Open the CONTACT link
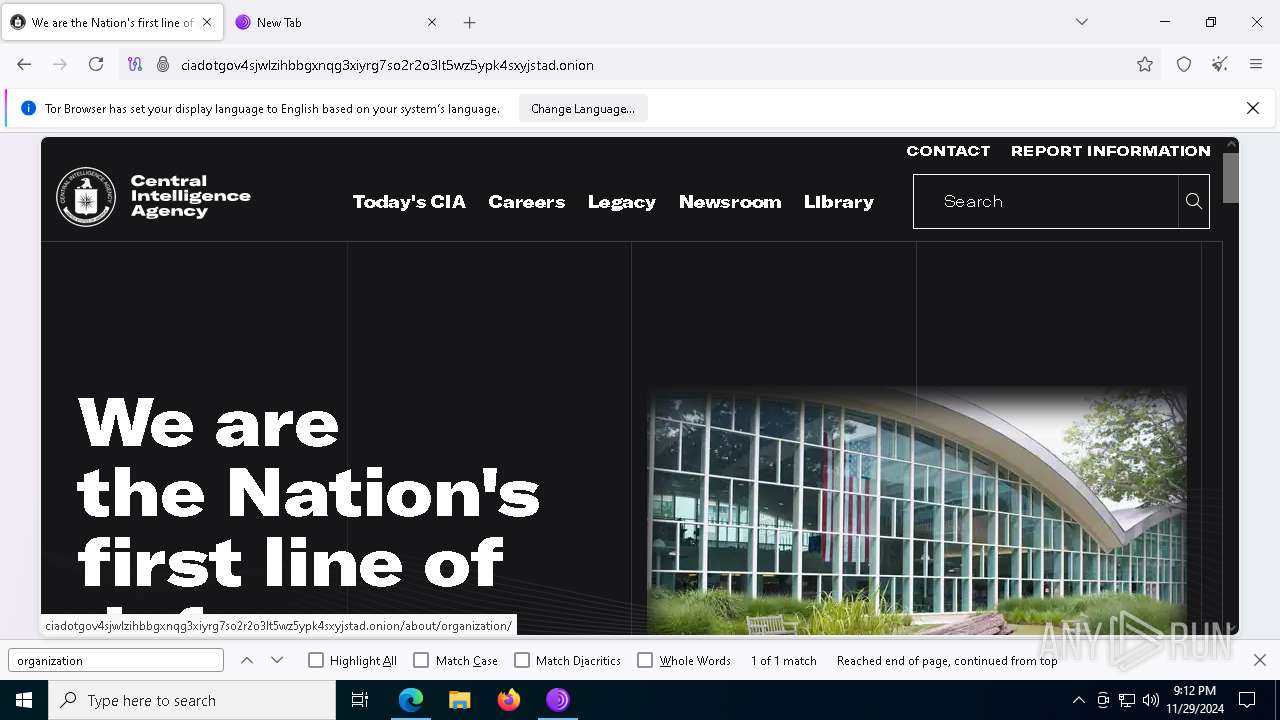The width and height of the screenshot is (1280, 720). (x=948, y=151)
